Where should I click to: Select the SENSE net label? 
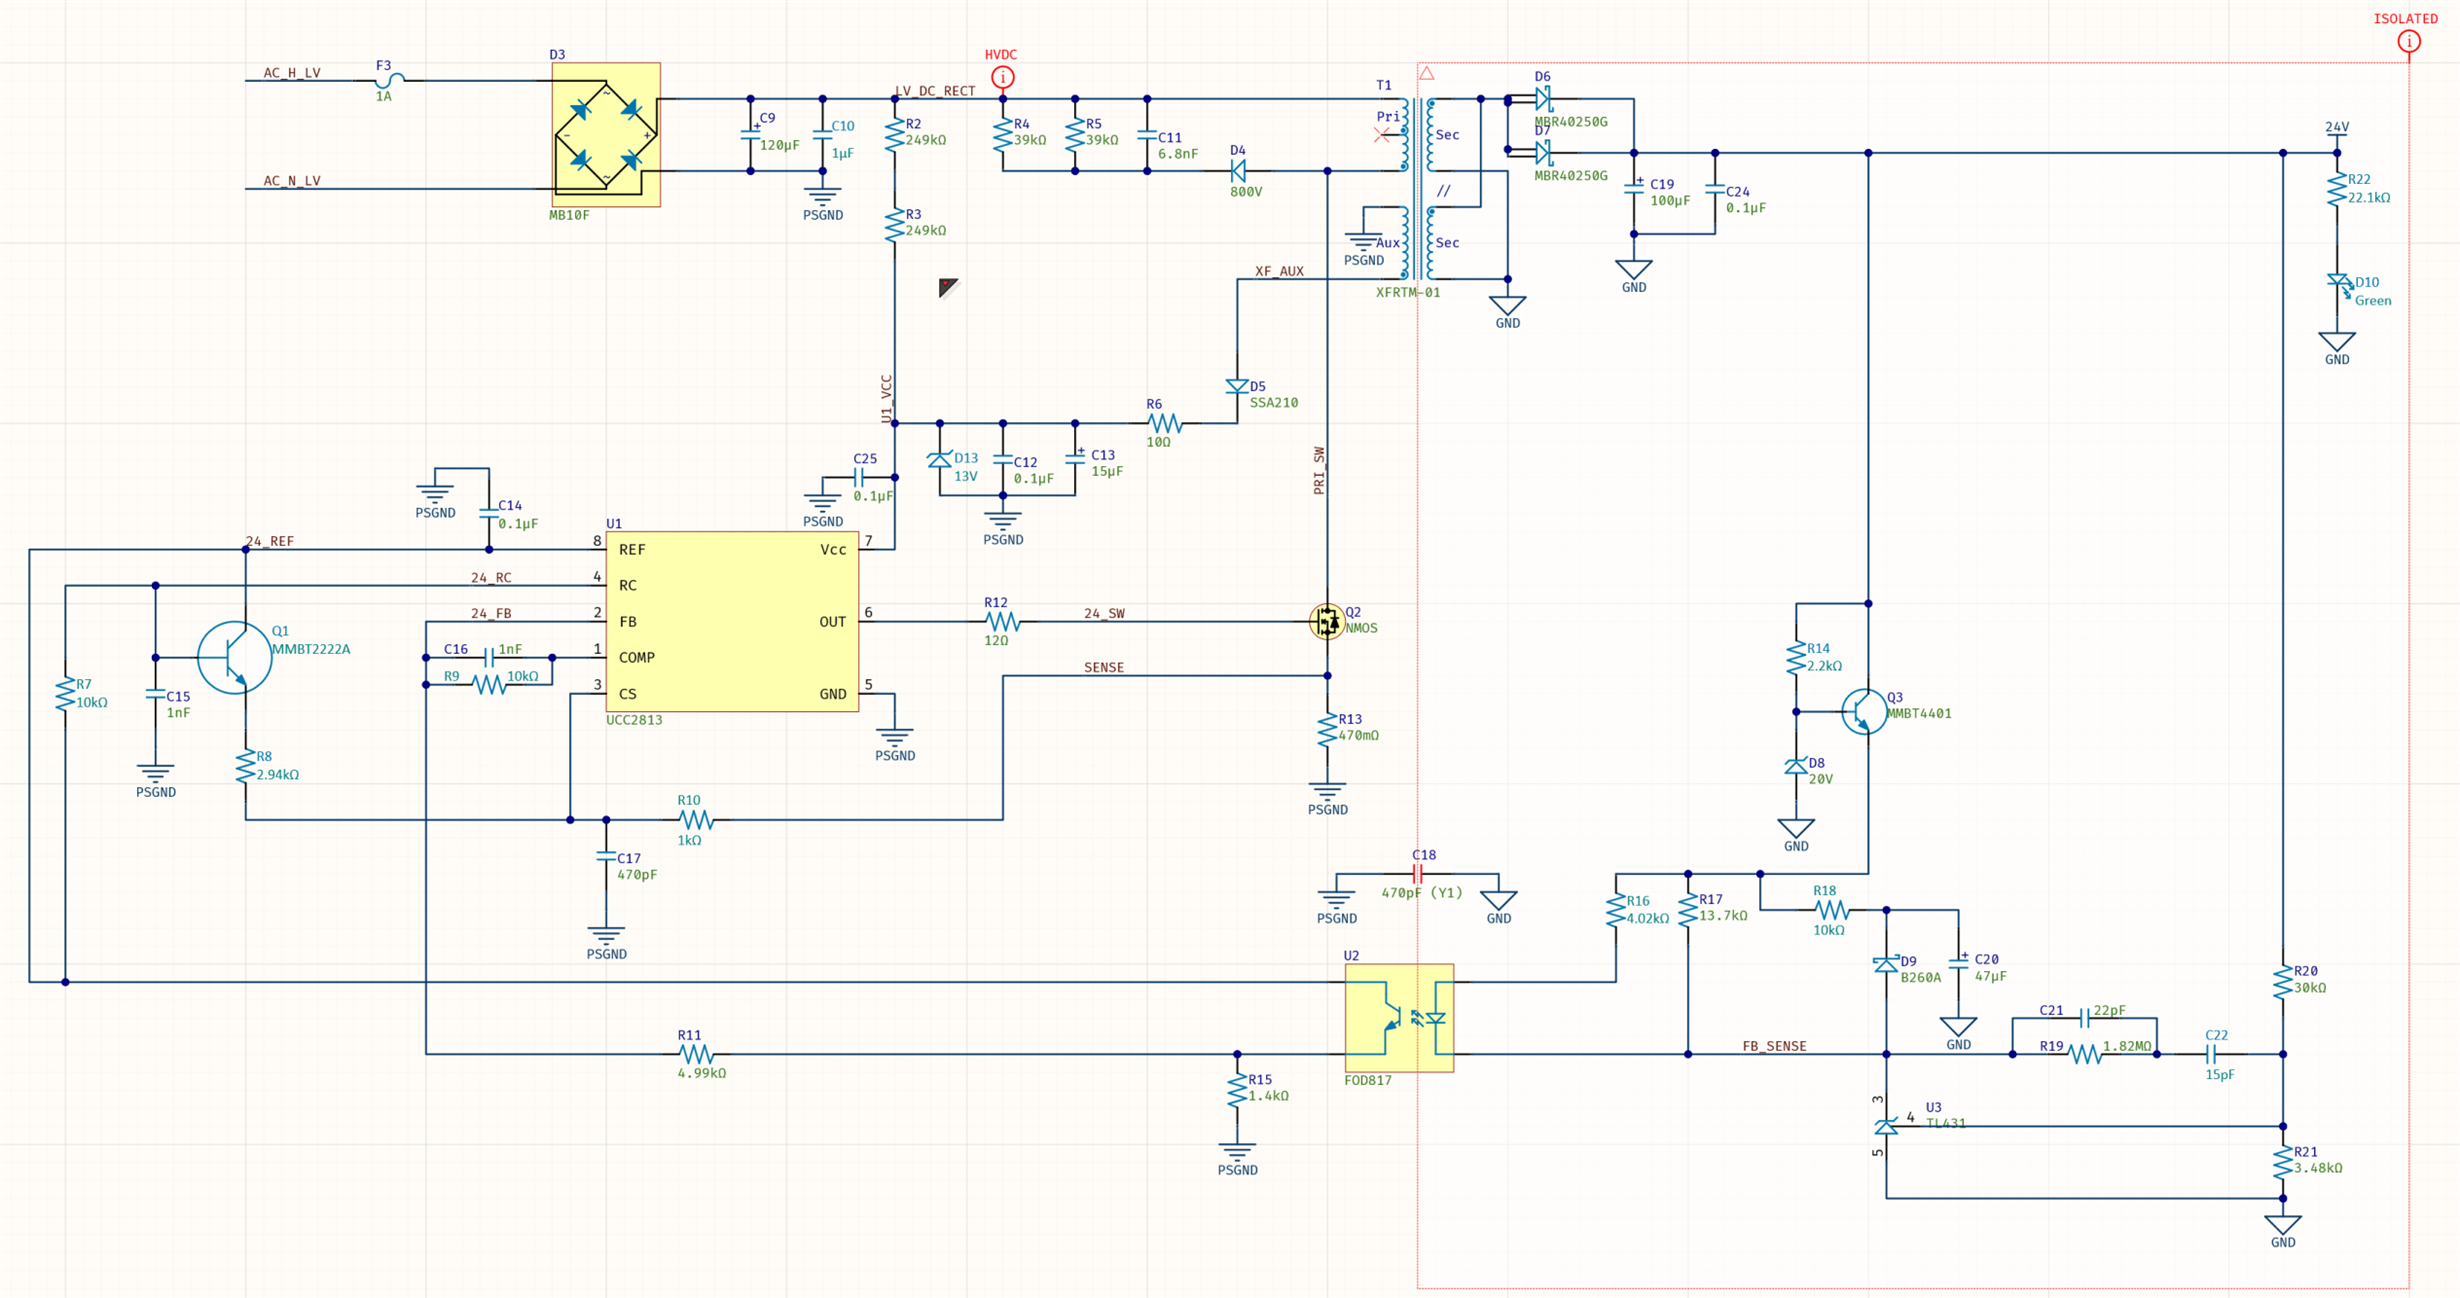click(1104, 667)
